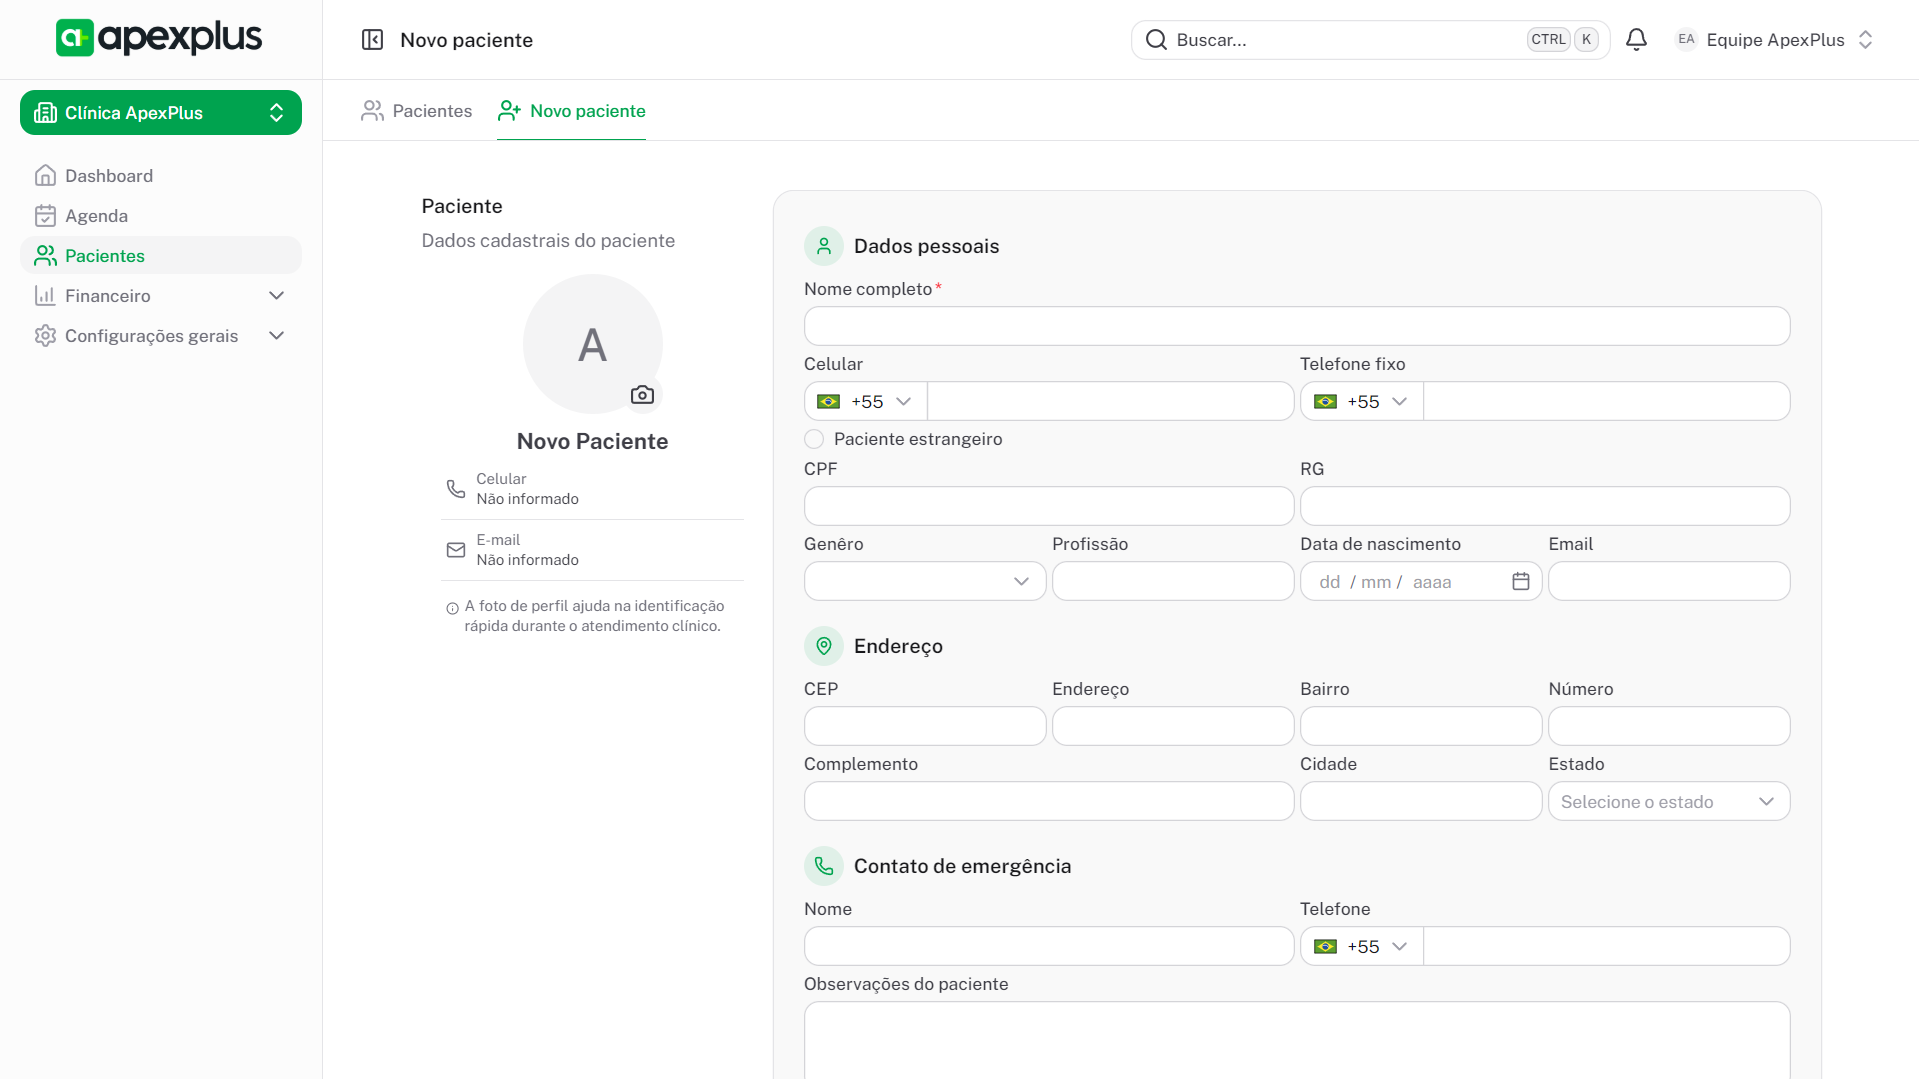Switch to the Pacientes tab

pyautogui.click(x=417, y=111)
